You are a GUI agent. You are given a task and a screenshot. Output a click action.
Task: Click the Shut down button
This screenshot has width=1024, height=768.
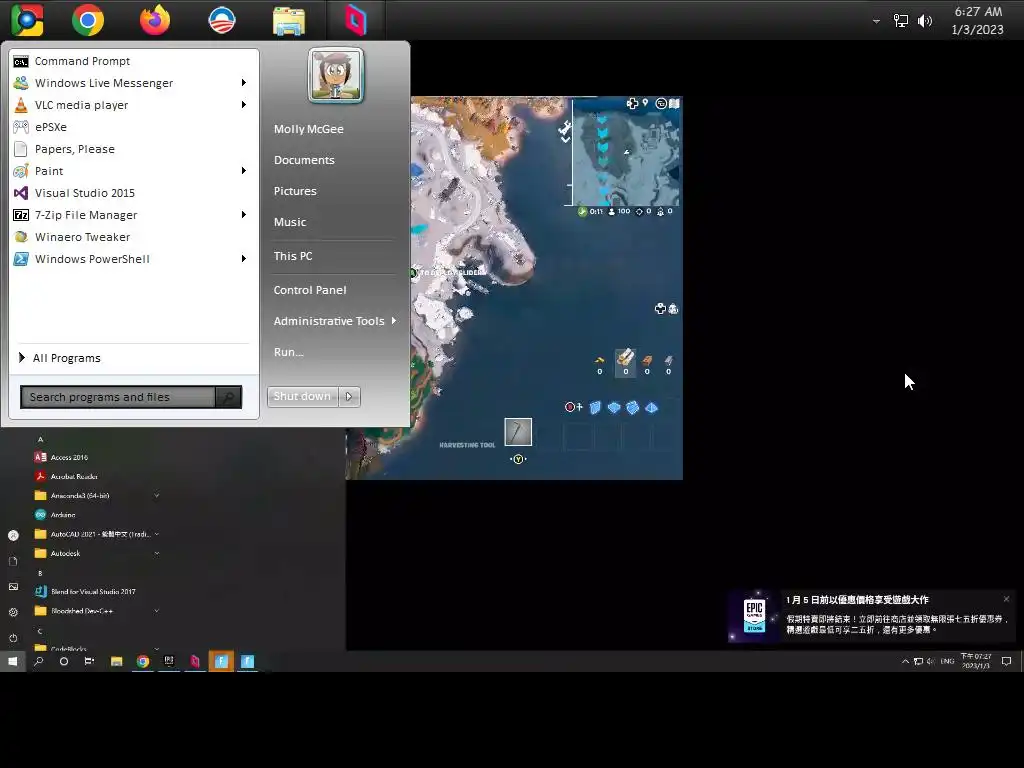[x=302, y=396]
